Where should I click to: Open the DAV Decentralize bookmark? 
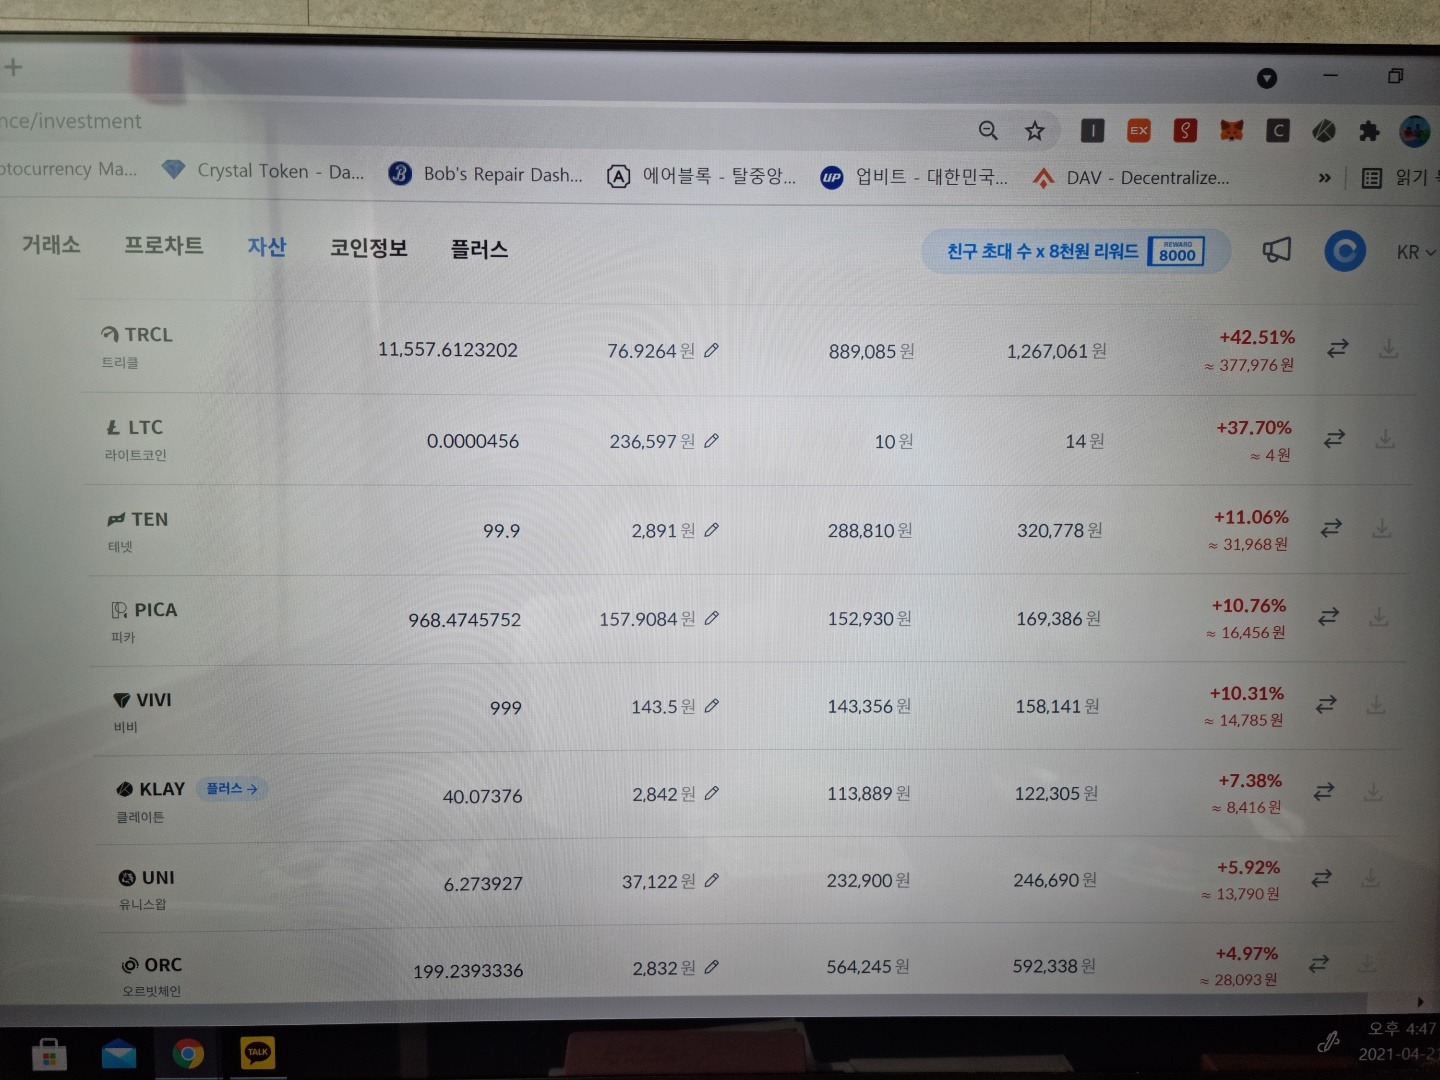[x=1131, y=178]
